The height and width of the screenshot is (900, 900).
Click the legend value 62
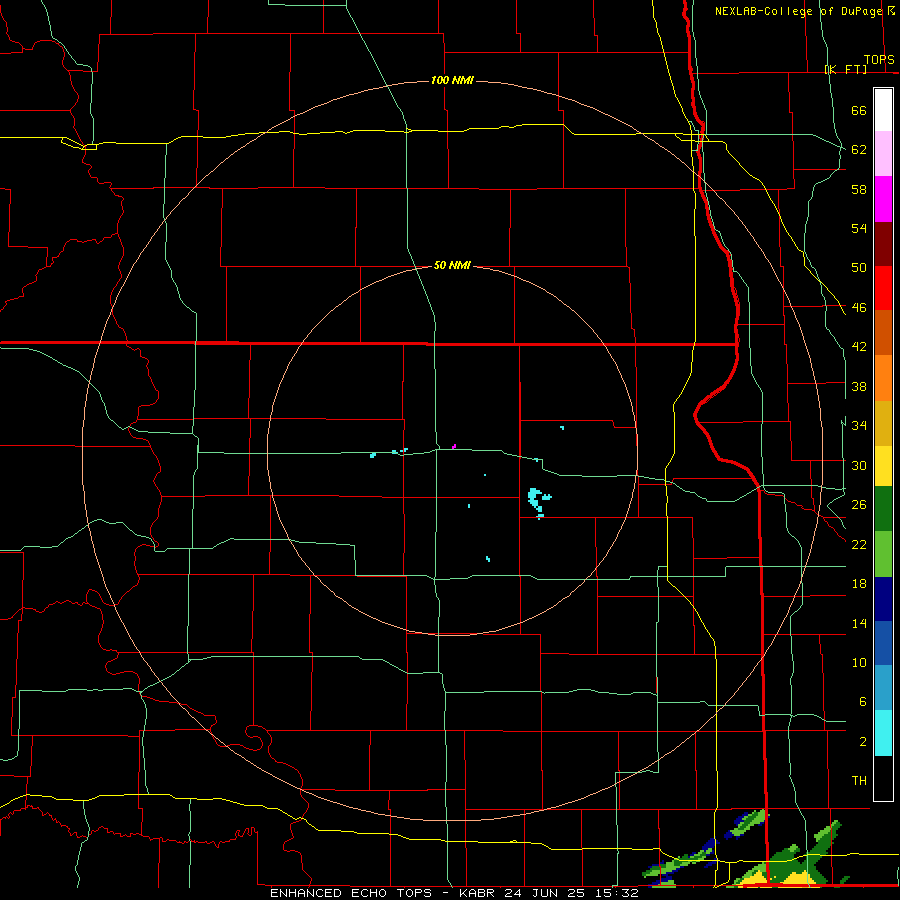click(859, 149)
